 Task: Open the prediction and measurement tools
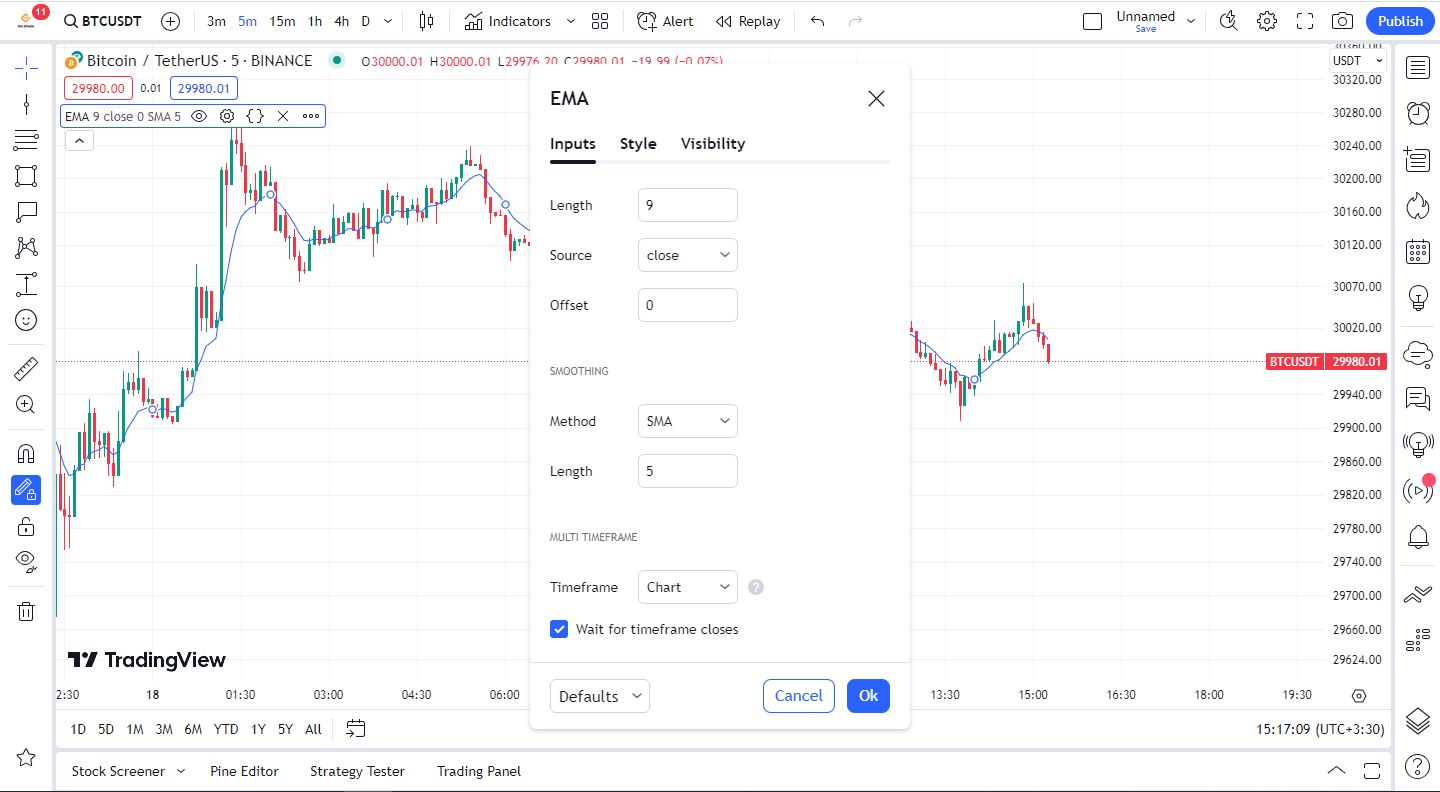point(26,284)
